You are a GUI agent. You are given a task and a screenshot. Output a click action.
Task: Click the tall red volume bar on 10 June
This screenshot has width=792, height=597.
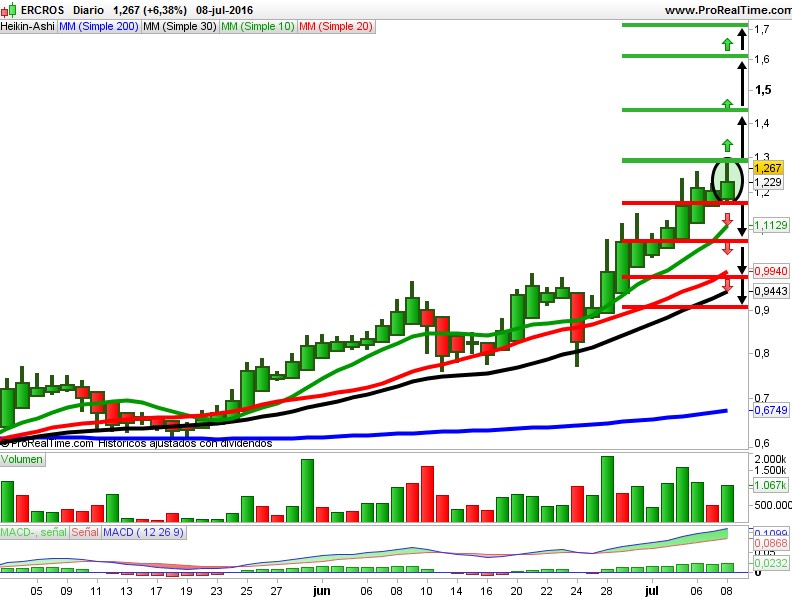[x=427, y=494]
